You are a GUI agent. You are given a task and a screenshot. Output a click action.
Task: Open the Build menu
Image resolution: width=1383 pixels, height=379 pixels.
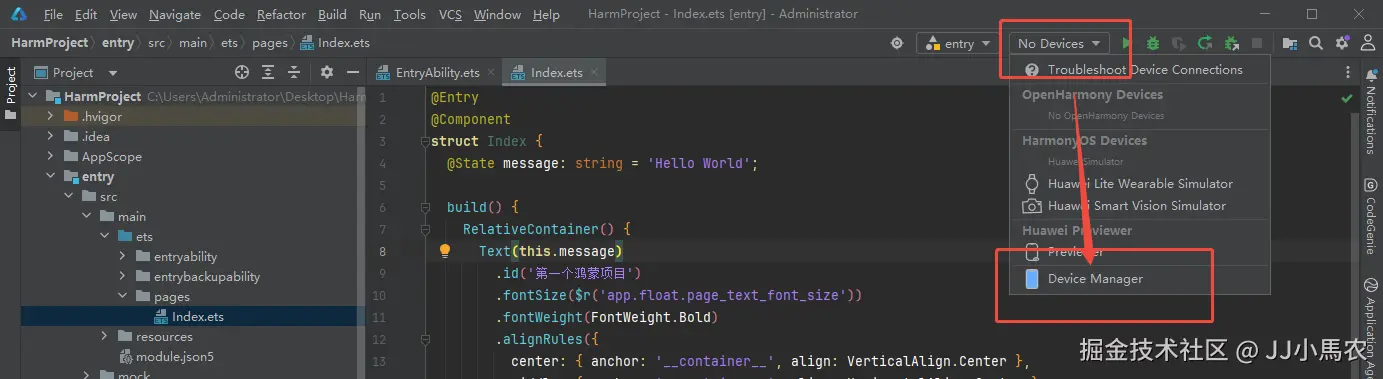(x=332, y=15)
